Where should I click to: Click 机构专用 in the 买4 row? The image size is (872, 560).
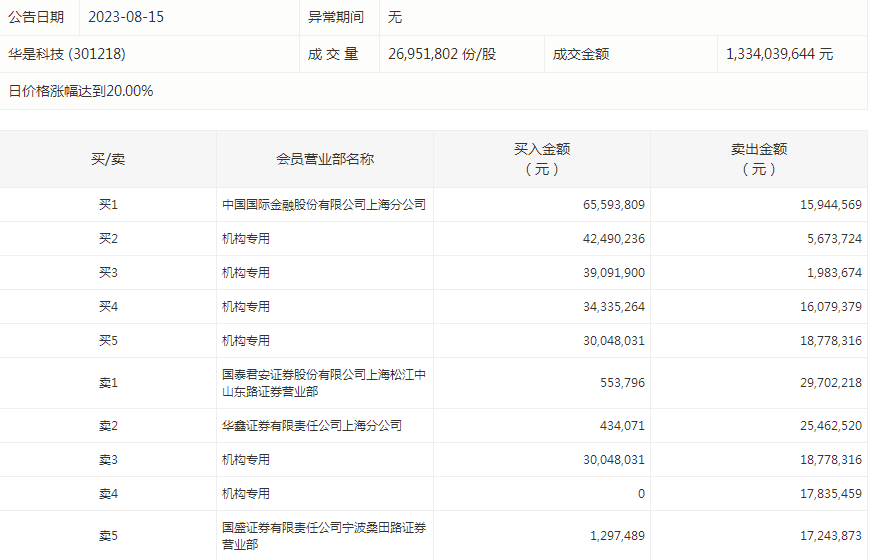coord(246,306)
